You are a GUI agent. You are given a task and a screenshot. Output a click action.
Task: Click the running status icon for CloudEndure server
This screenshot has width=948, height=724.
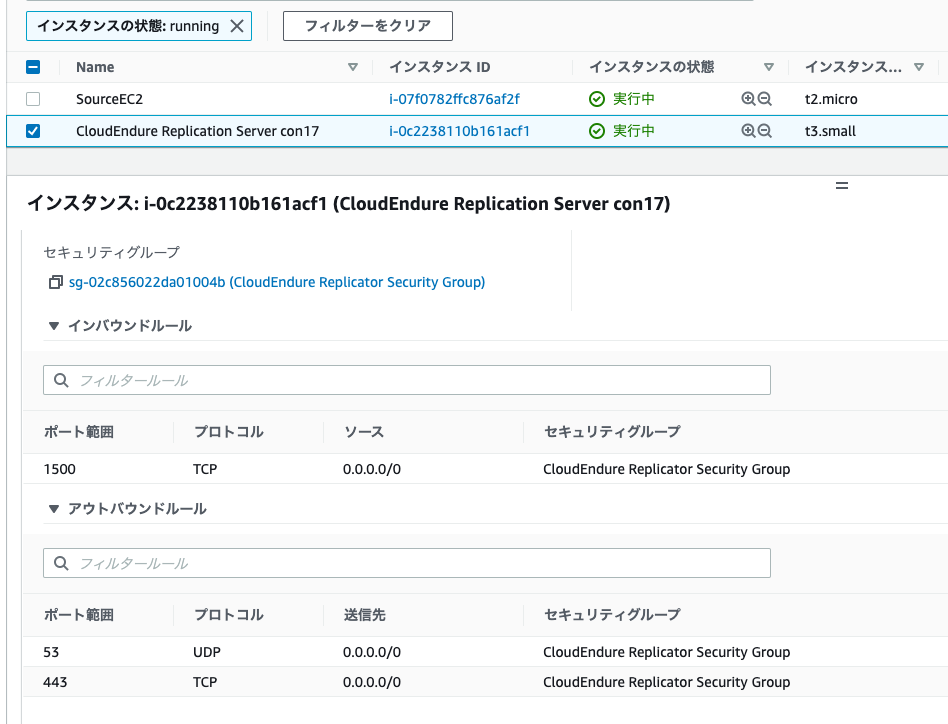597,131
